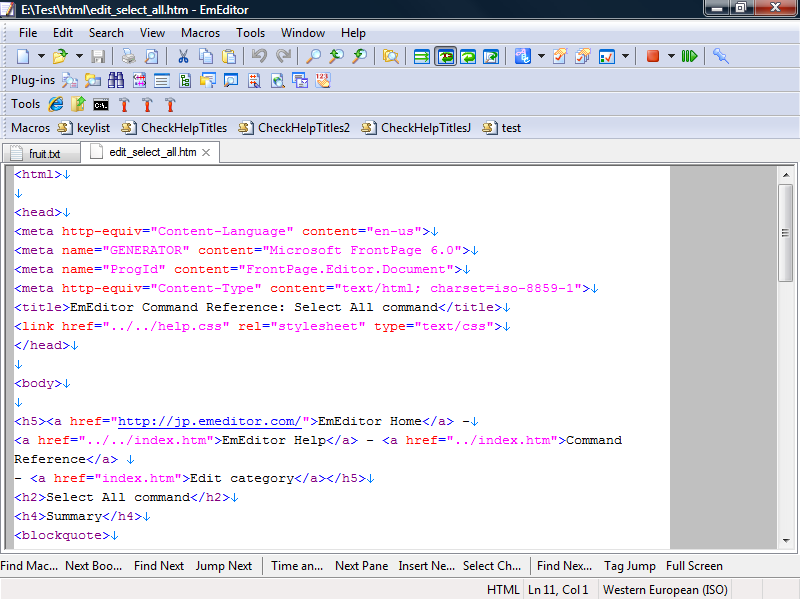Viewport: 800px width, 599px height.
Task: Toggle the highlighted wrap mode button
Action: (x=445, y=56)
